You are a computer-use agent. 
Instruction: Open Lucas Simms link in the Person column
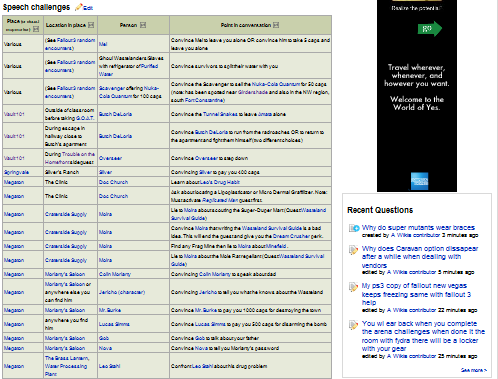click(114, 324)
